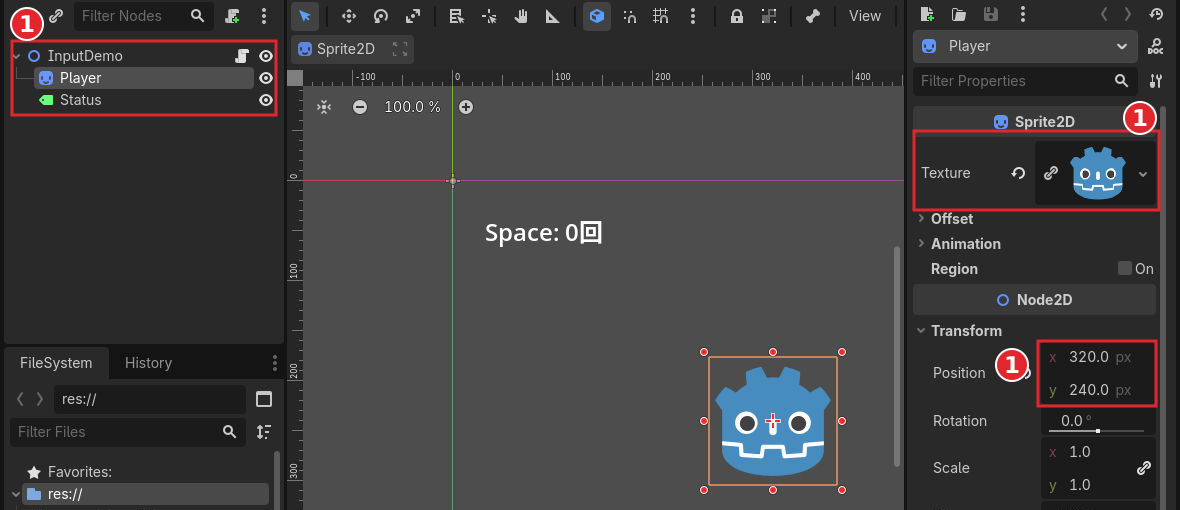1180x510 pixels.
Task: Activate the Pan hand tool
Action: click(x=521, y=16)
